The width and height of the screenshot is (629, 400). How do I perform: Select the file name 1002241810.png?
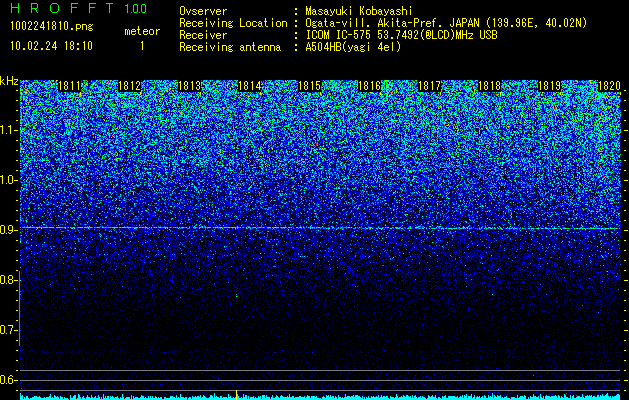click(x=52, y=27)
